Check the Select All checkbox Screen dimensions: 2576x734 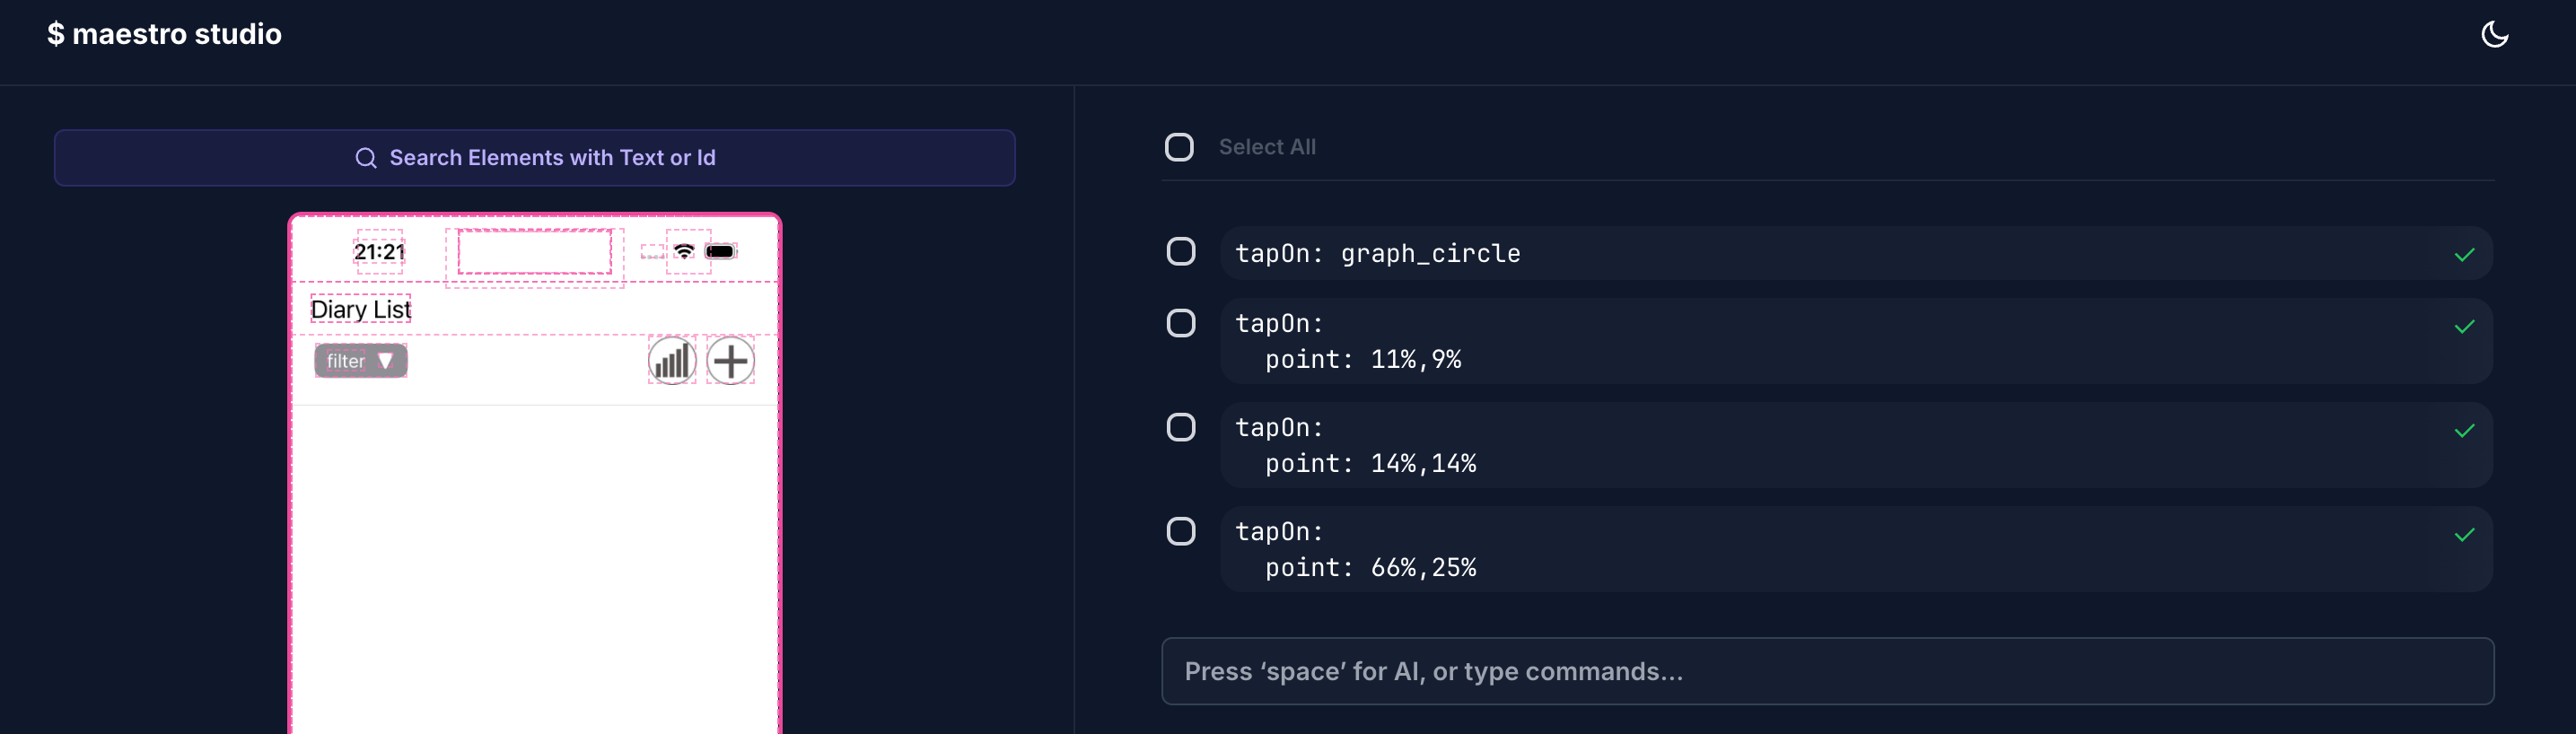pyautogui.click(x=1179, y=147)
